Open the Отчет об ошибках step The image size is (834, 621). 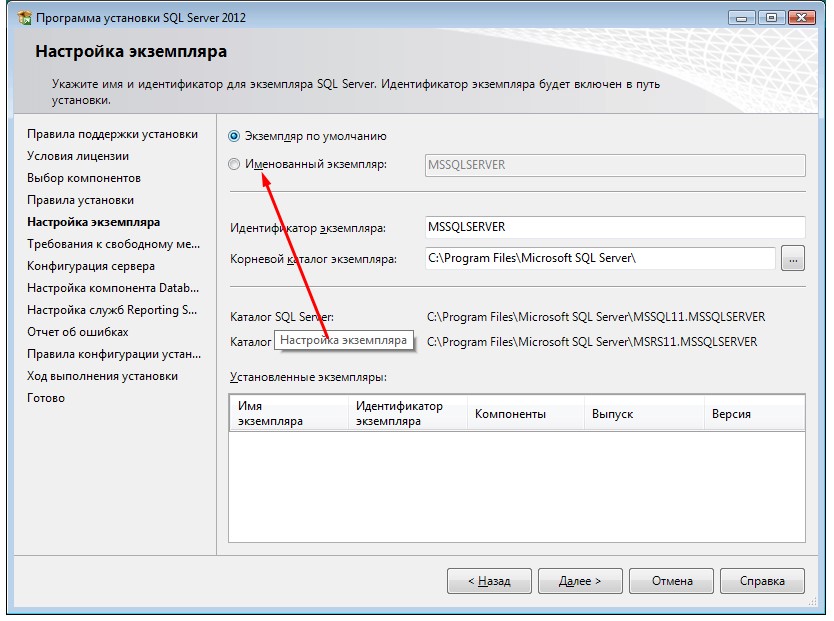pos(78,332)
